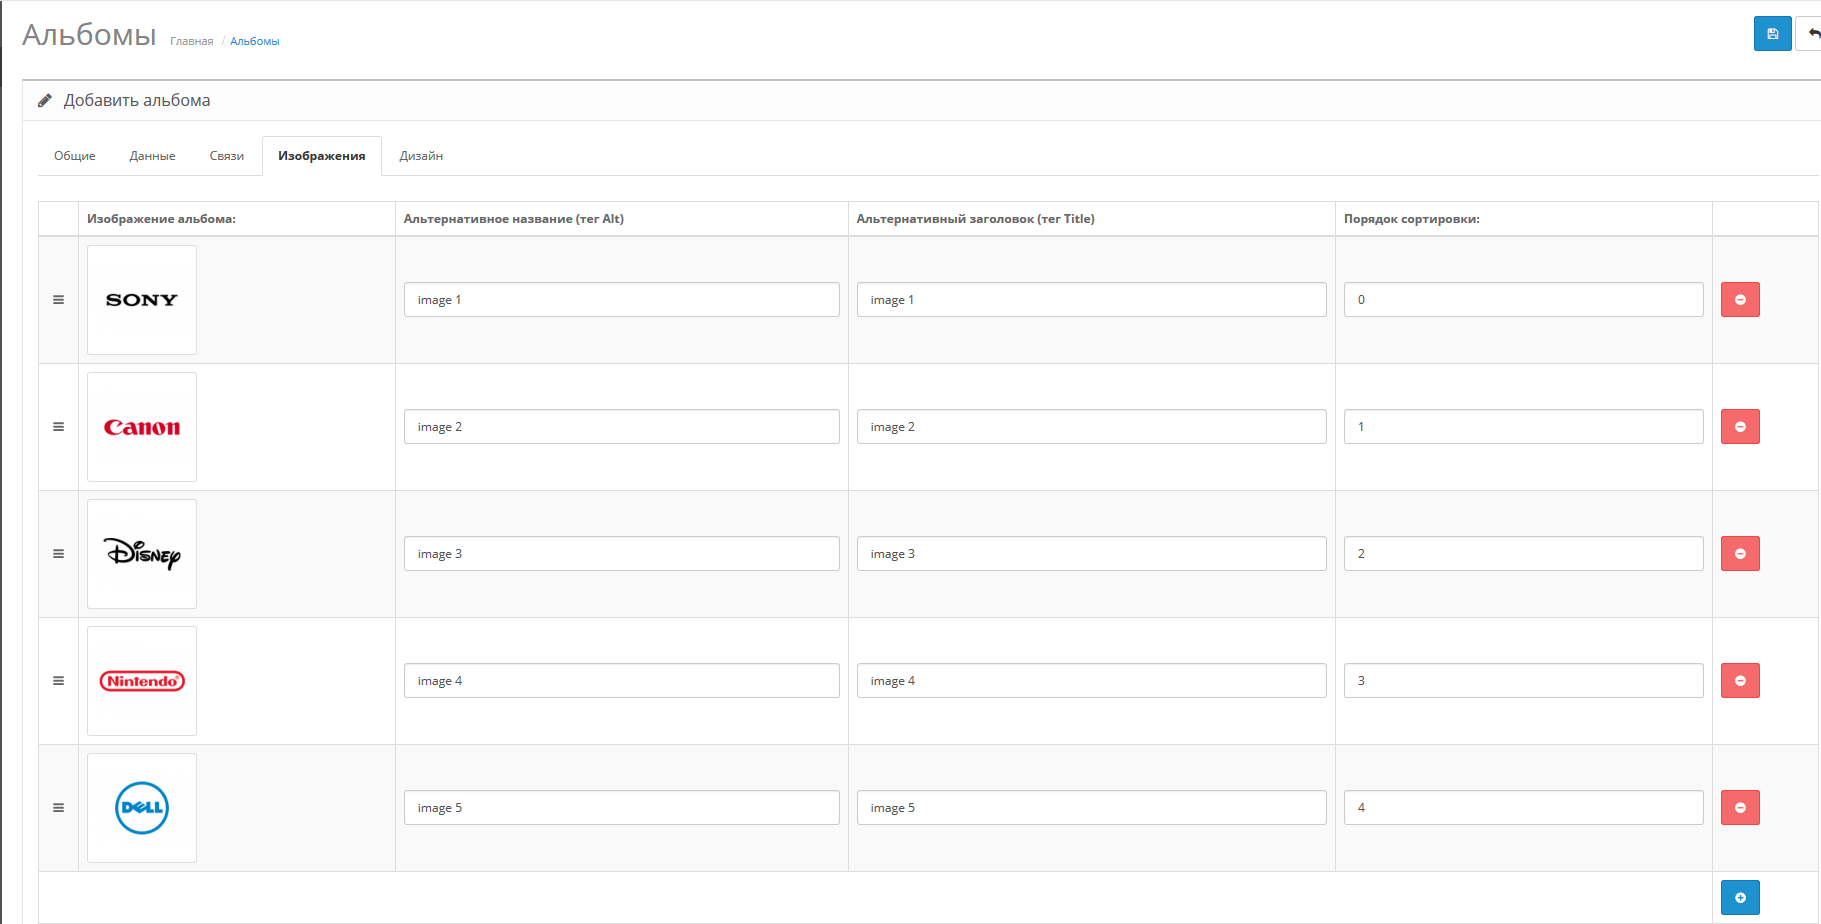Delete the Nintendo image row

[x=1739, y=681]
